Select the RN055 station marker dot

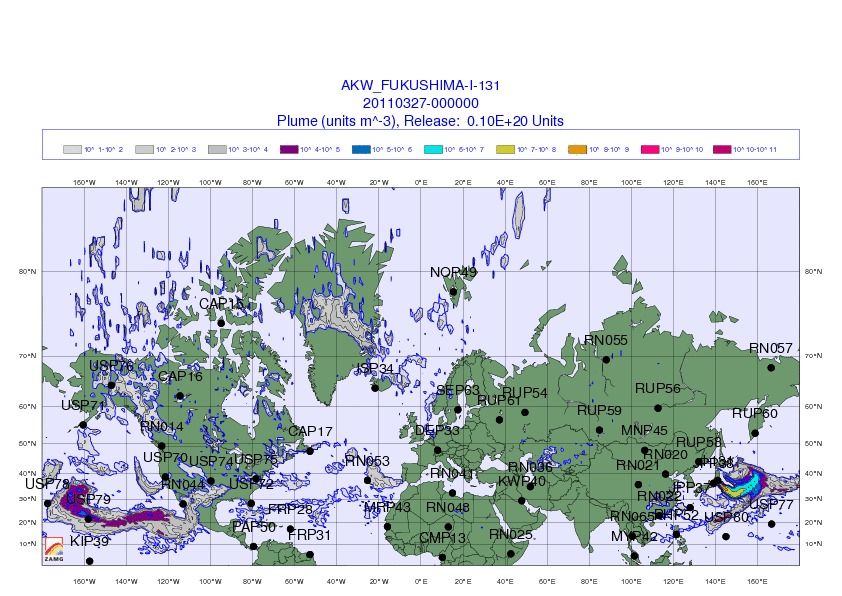(606, 359)
